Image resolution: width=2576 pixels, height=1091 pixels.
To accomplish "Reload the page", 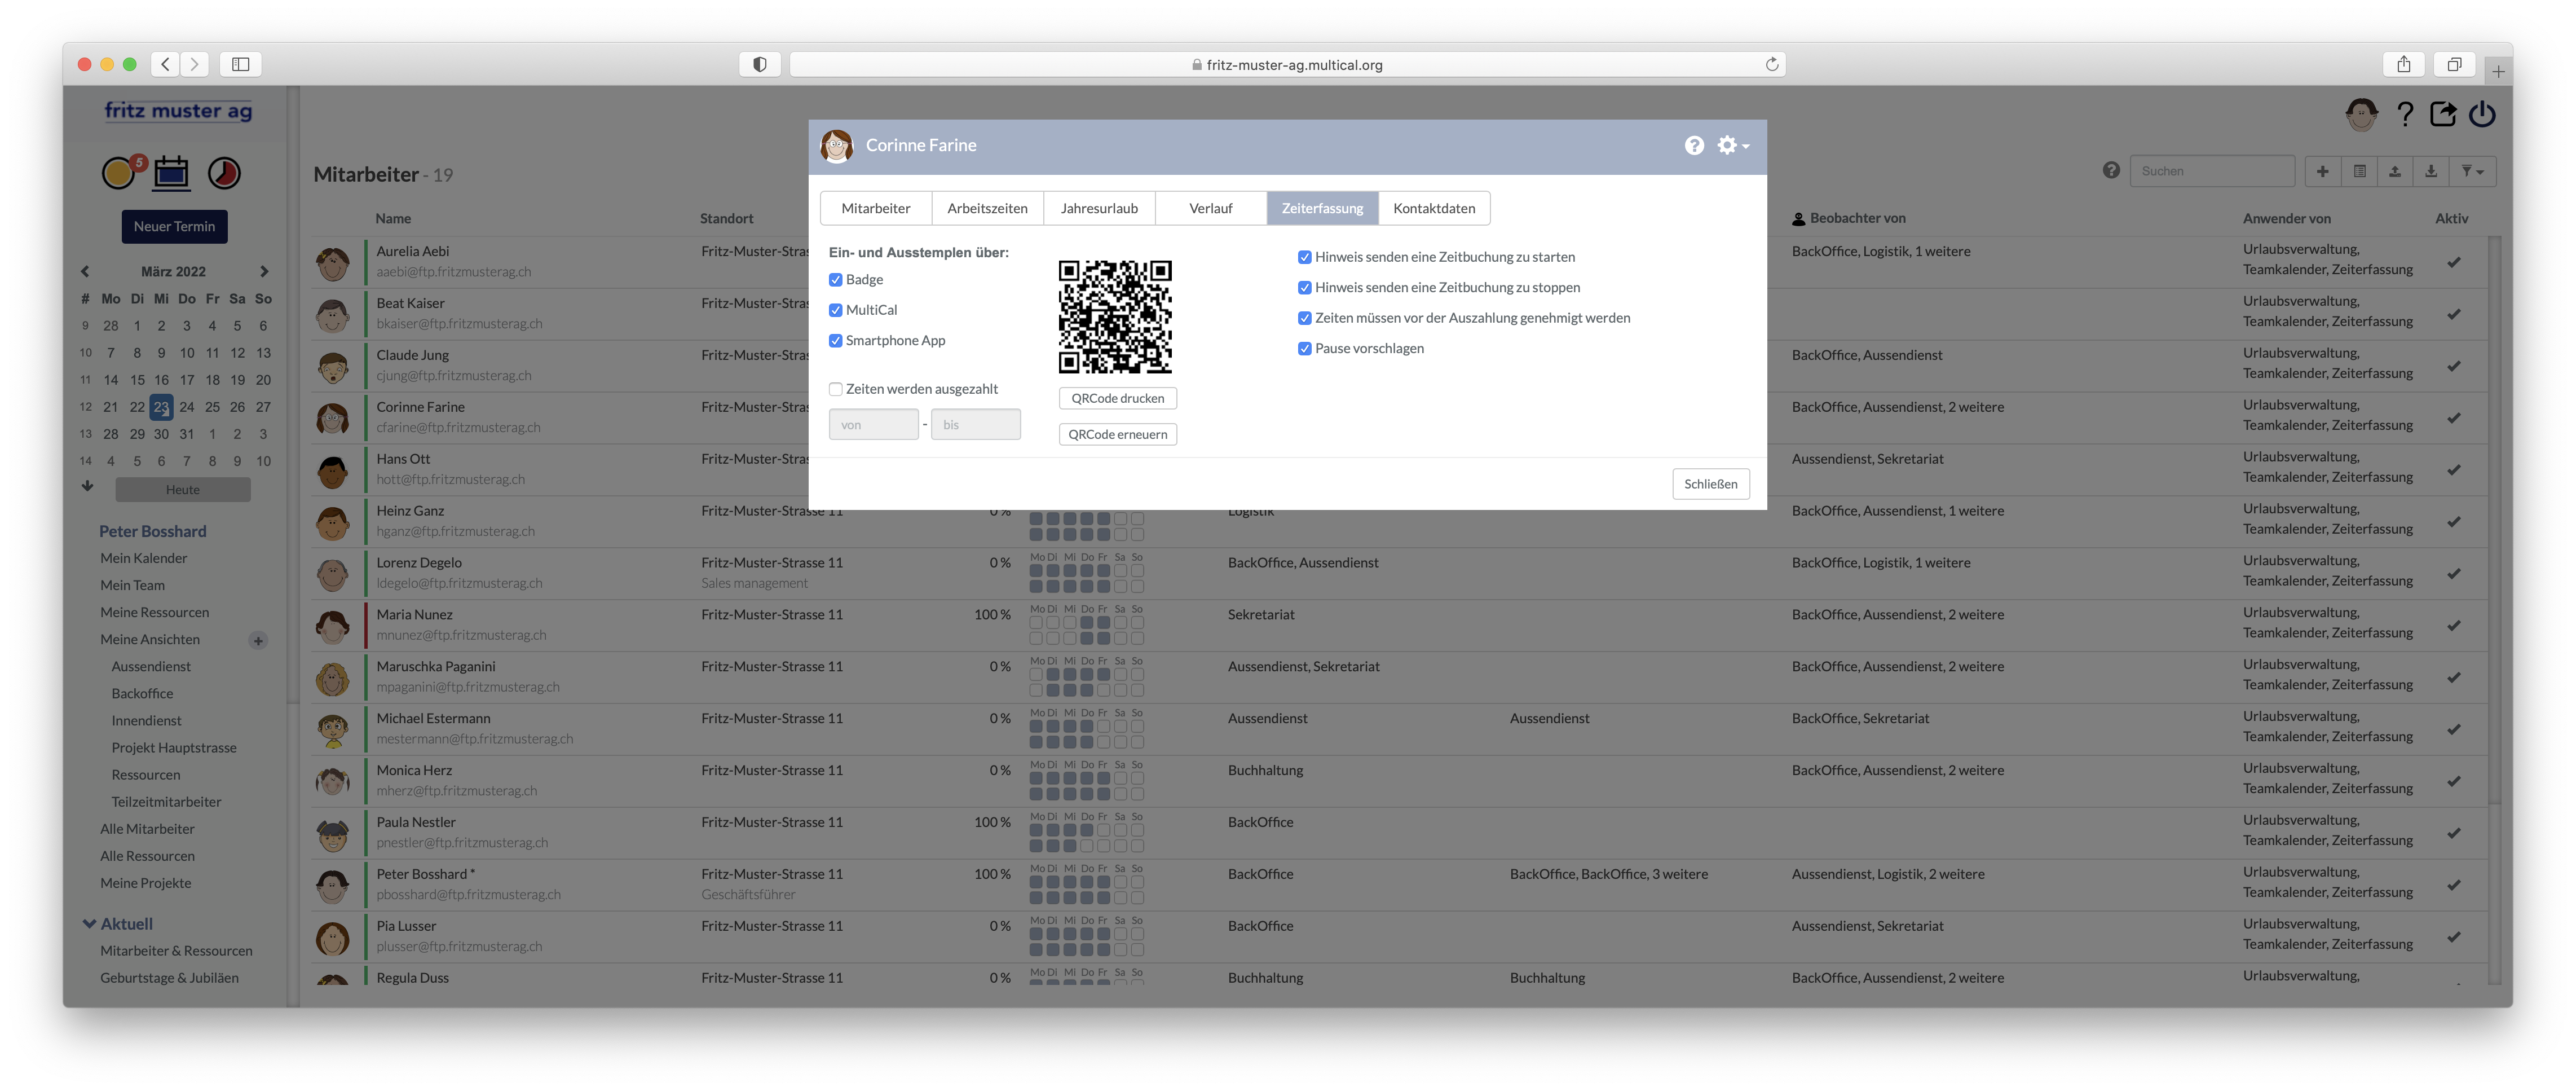I will pos(1771,64).
